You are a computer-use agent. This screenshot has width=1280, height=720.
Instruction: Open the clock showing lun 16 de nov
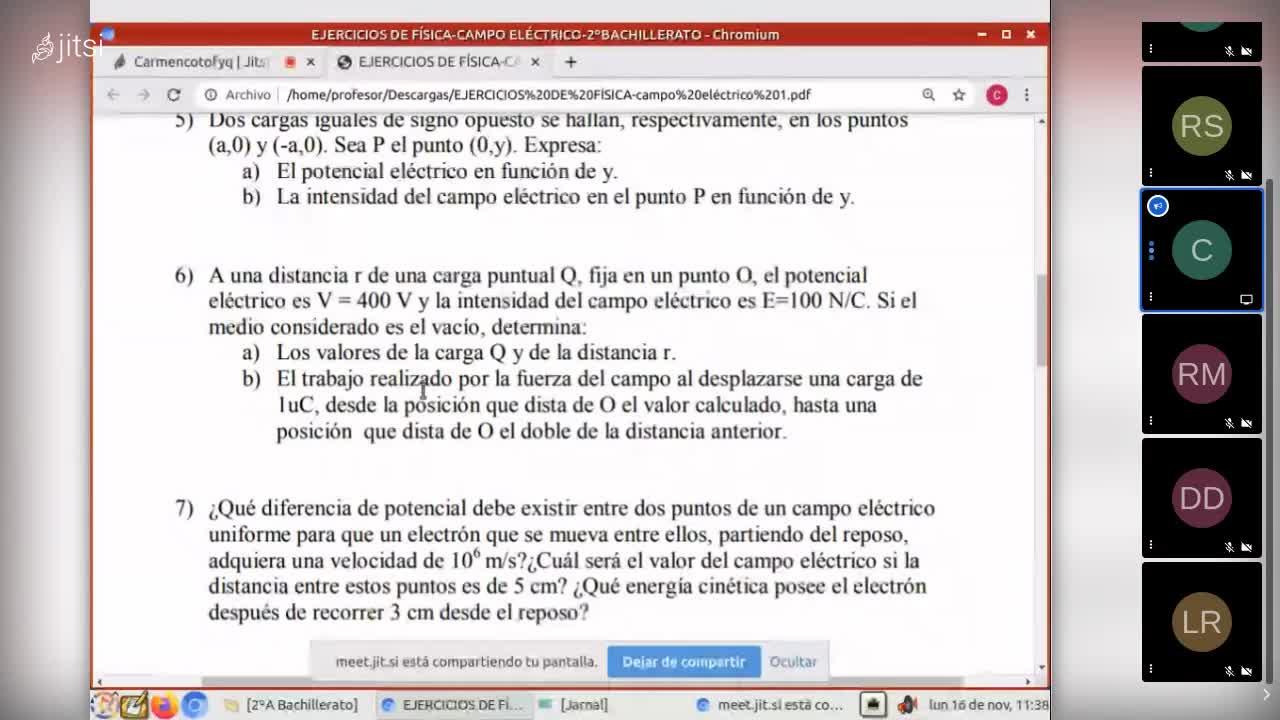[988, 705]
